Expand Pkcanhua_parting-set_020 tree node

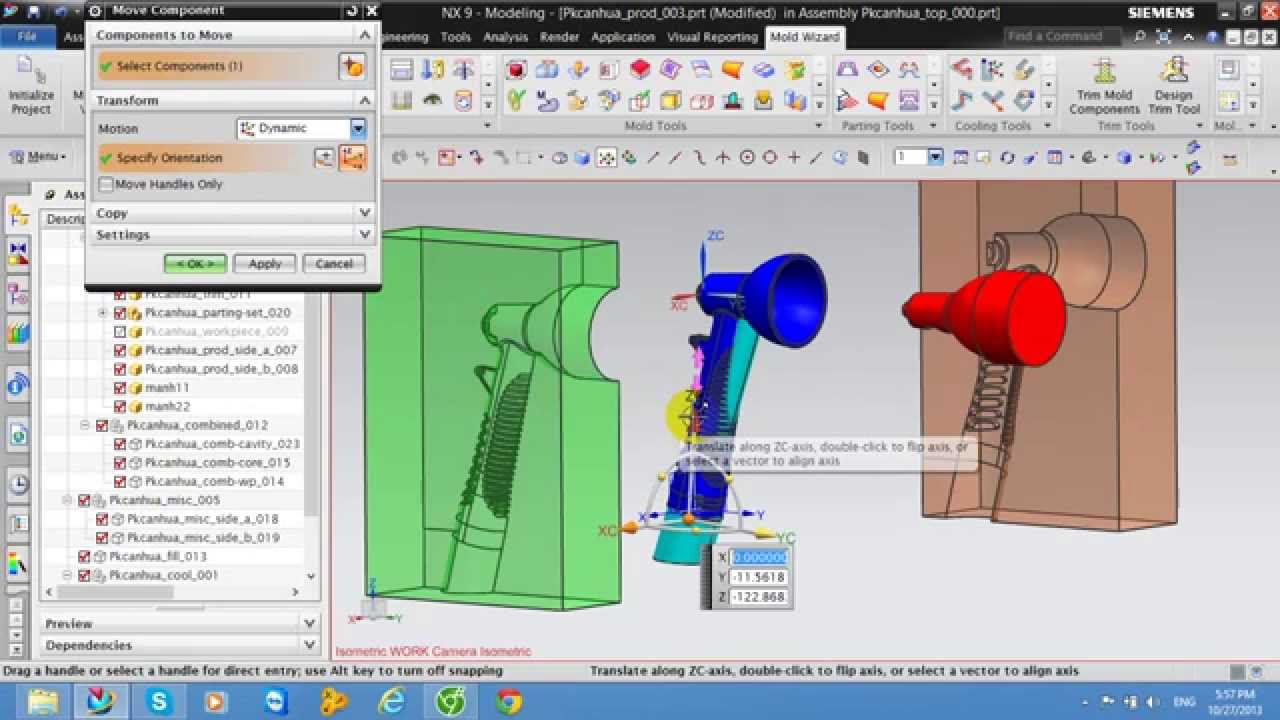pos(102,313)
